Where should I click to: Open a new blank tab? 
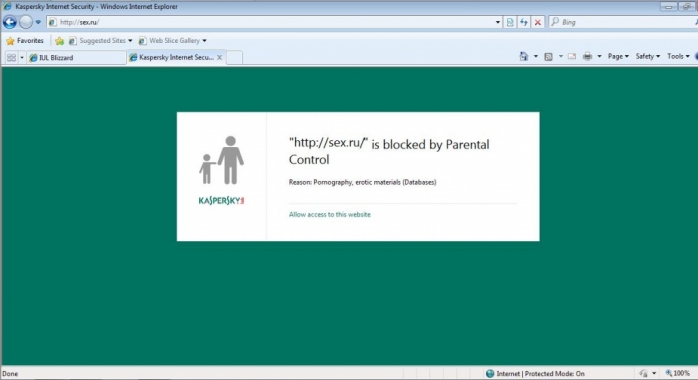235,57
